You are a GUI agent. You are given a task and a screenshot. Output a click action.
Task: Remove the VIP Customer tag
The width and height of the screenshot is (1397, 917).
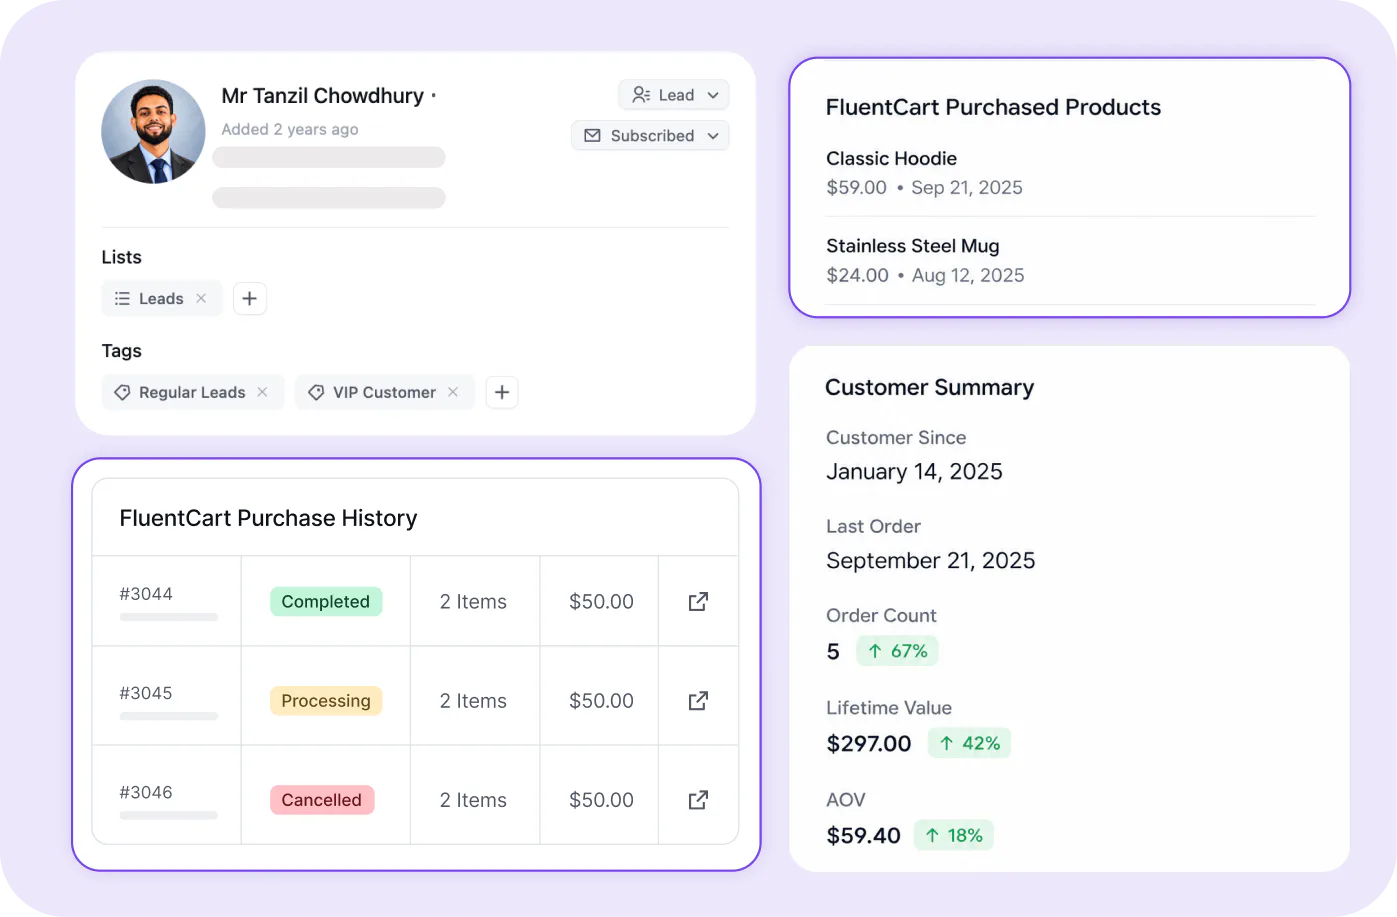(453, 392)
